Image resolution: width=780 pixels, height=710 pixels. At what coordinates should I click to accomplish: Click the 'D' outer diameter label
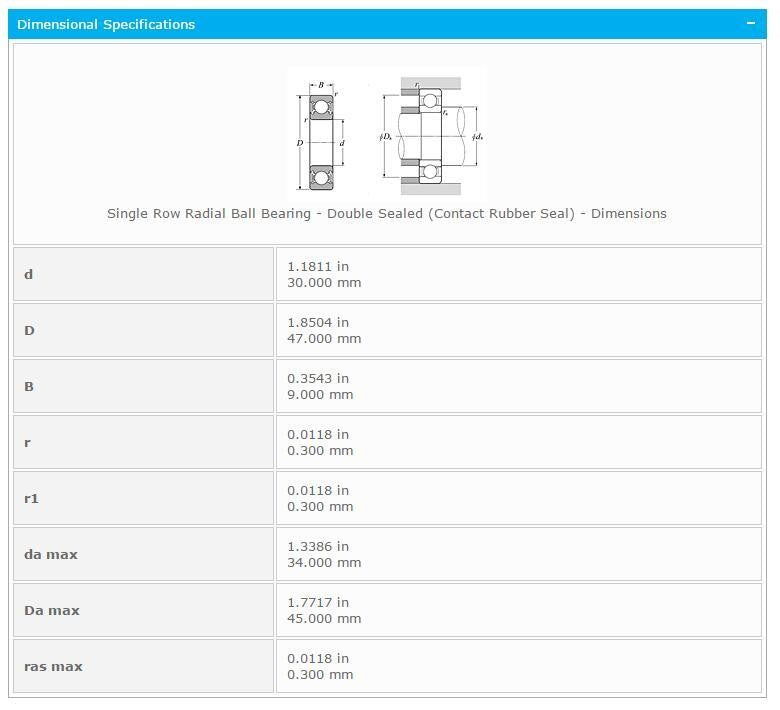pyautogui.click(x=29, y=330)
